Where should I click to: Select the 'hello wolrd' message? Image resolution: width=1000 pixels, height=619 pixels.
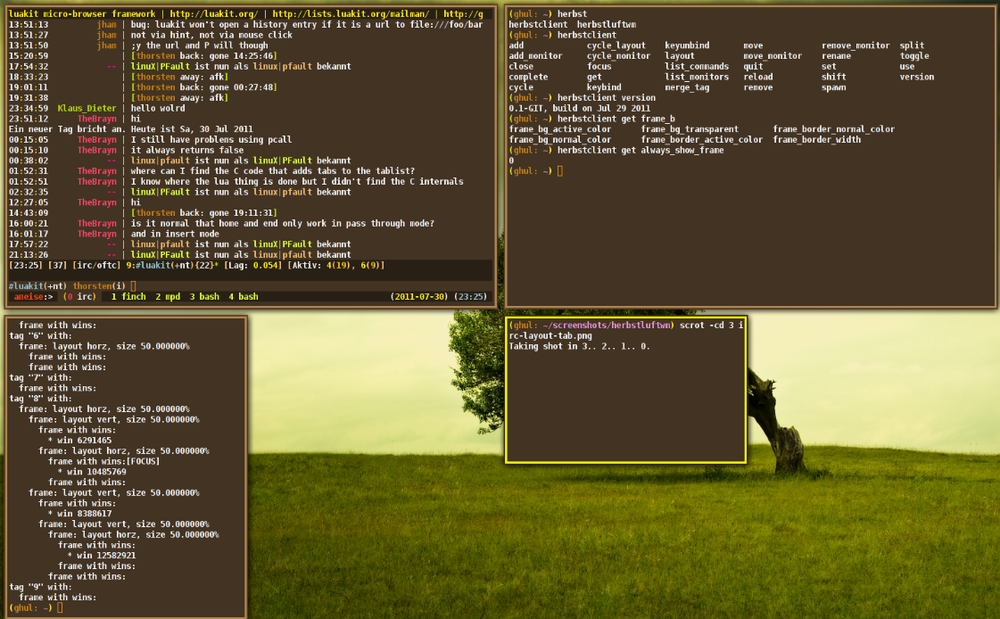[x=158, y=108]
